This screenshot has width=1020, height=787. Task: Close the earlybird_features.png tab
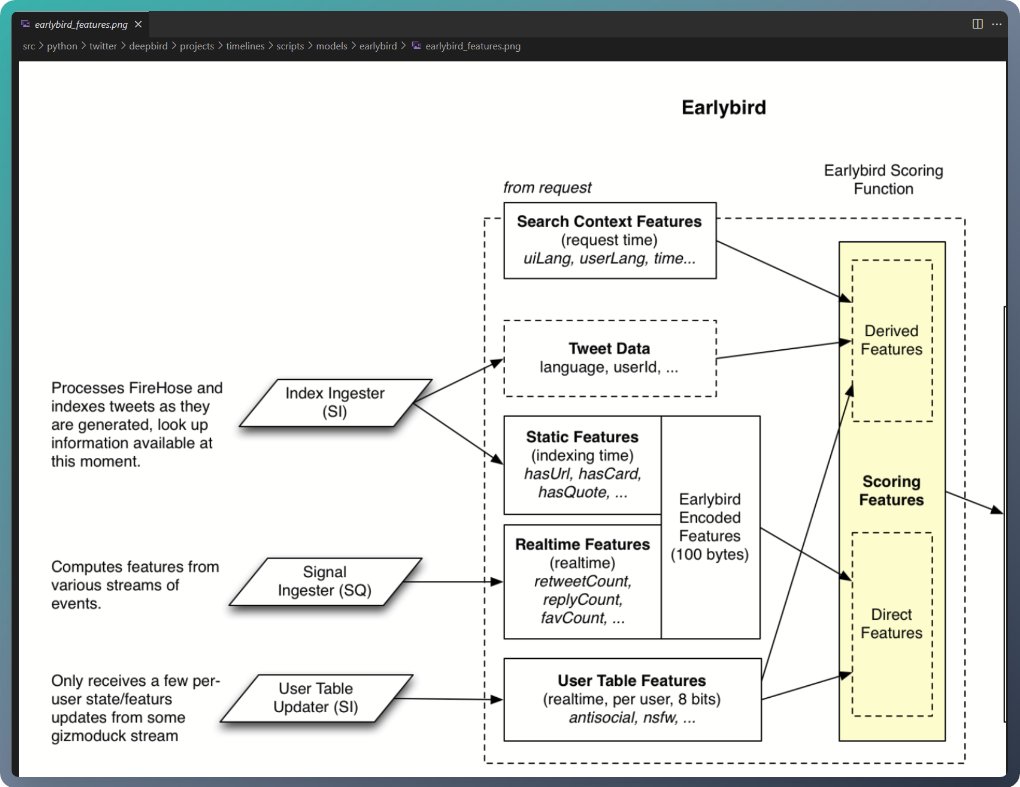click(138, 24)
